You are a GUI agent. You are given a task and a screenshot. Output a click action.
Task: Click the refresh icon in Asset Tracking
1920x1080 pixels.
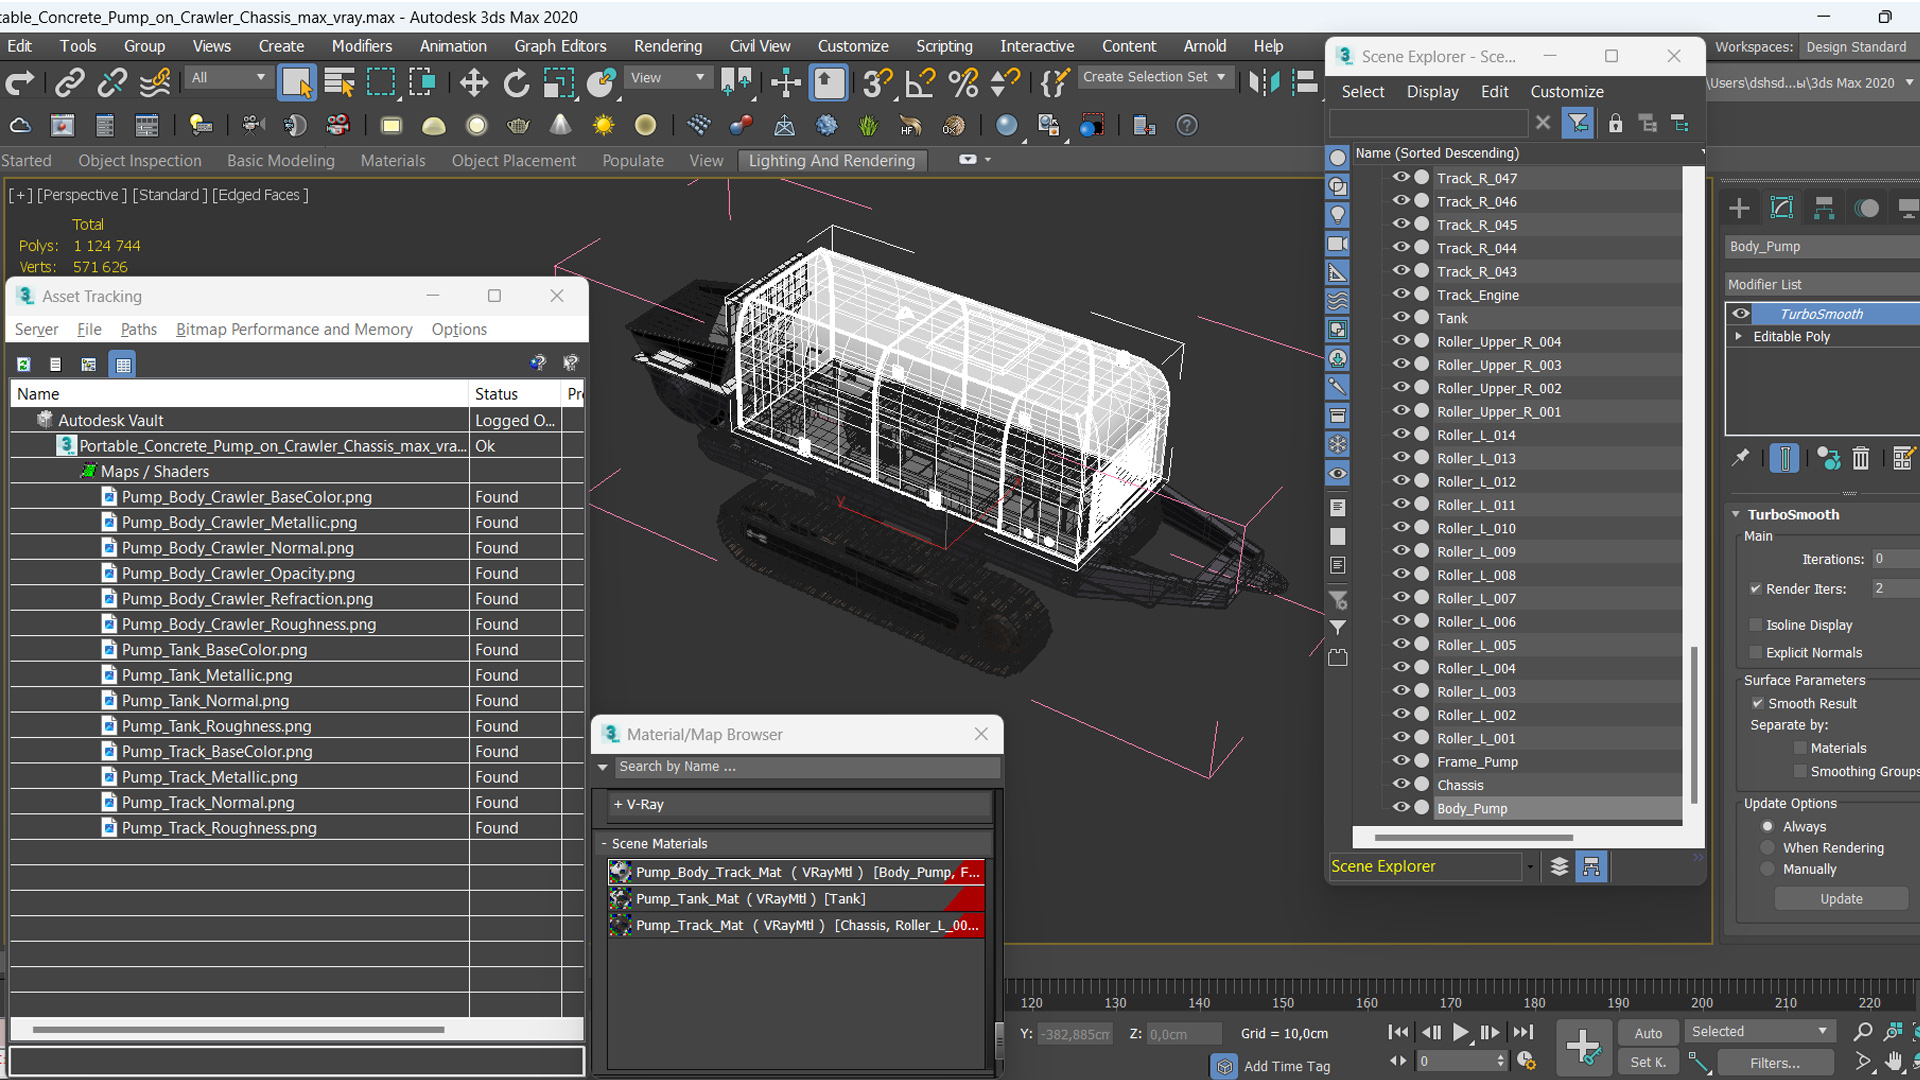(23, 365)
